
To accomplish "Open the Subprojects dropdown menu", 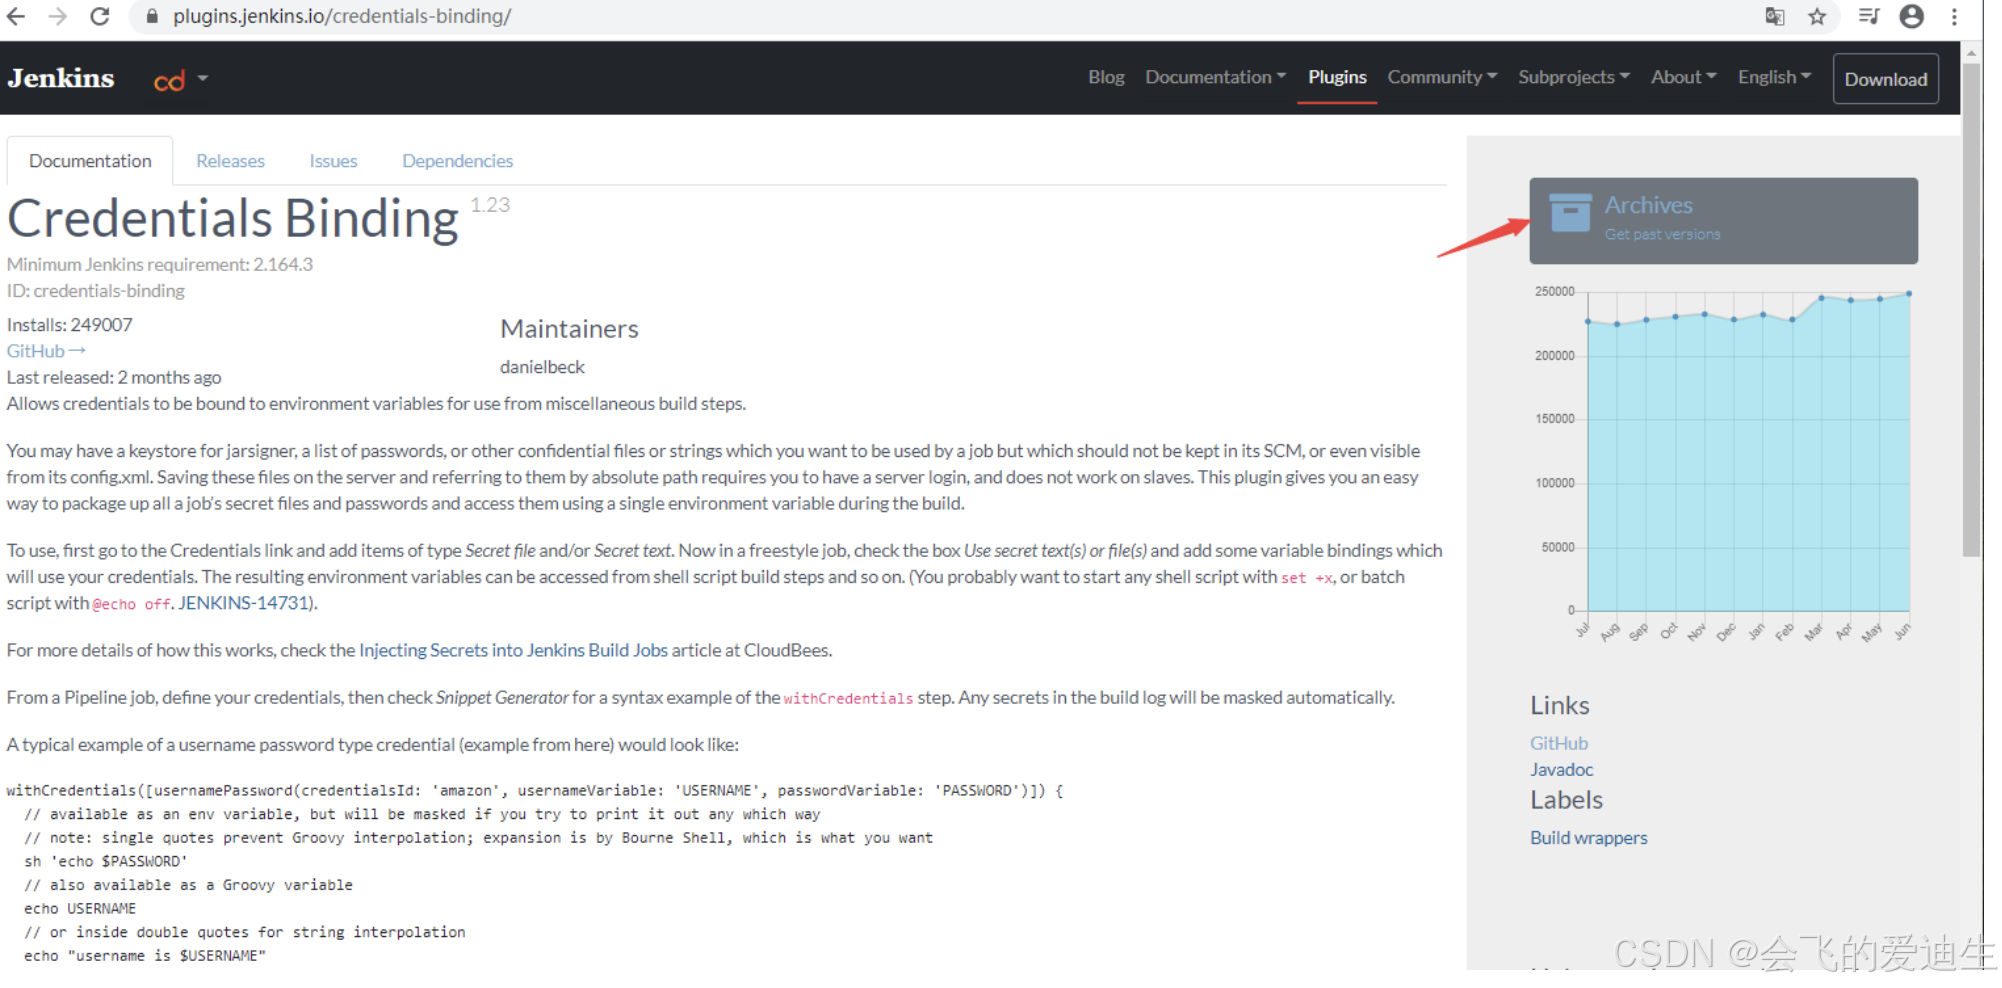I will coord(1574,77).
